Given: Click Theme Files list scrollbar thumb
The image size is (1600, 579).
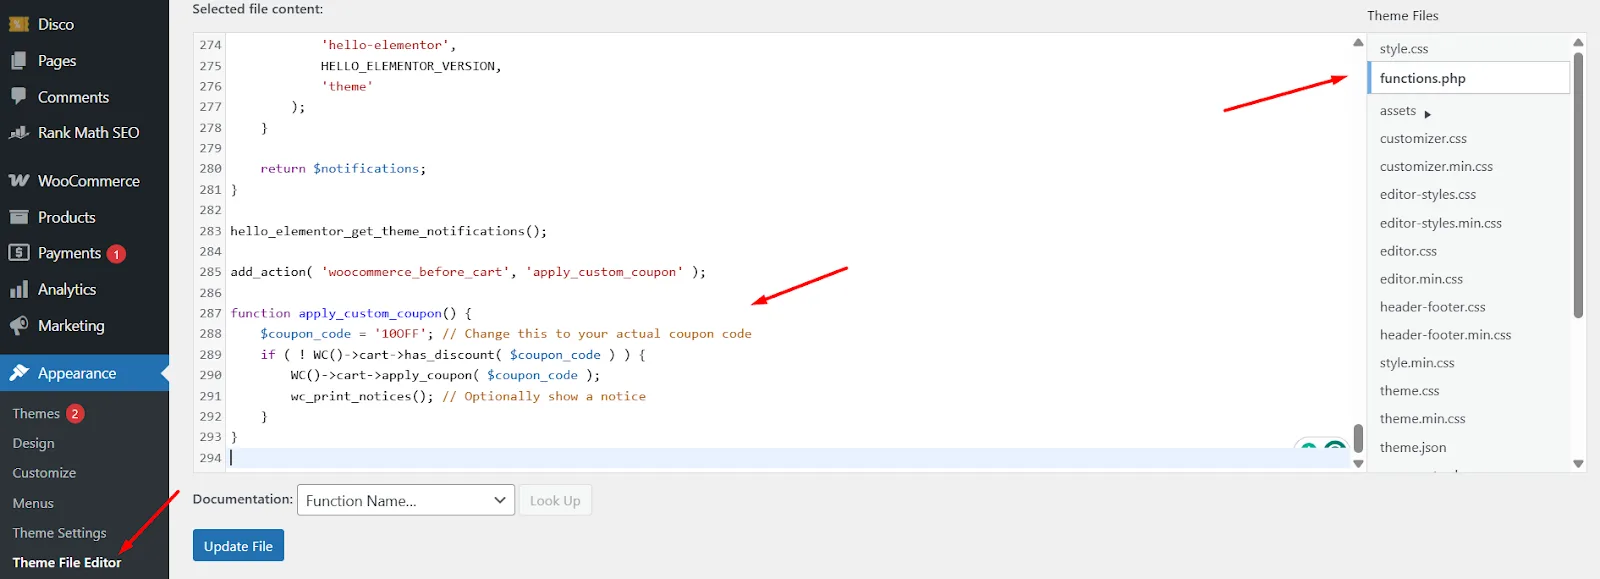Looking at the screenshot, I should pos(1578,185).
